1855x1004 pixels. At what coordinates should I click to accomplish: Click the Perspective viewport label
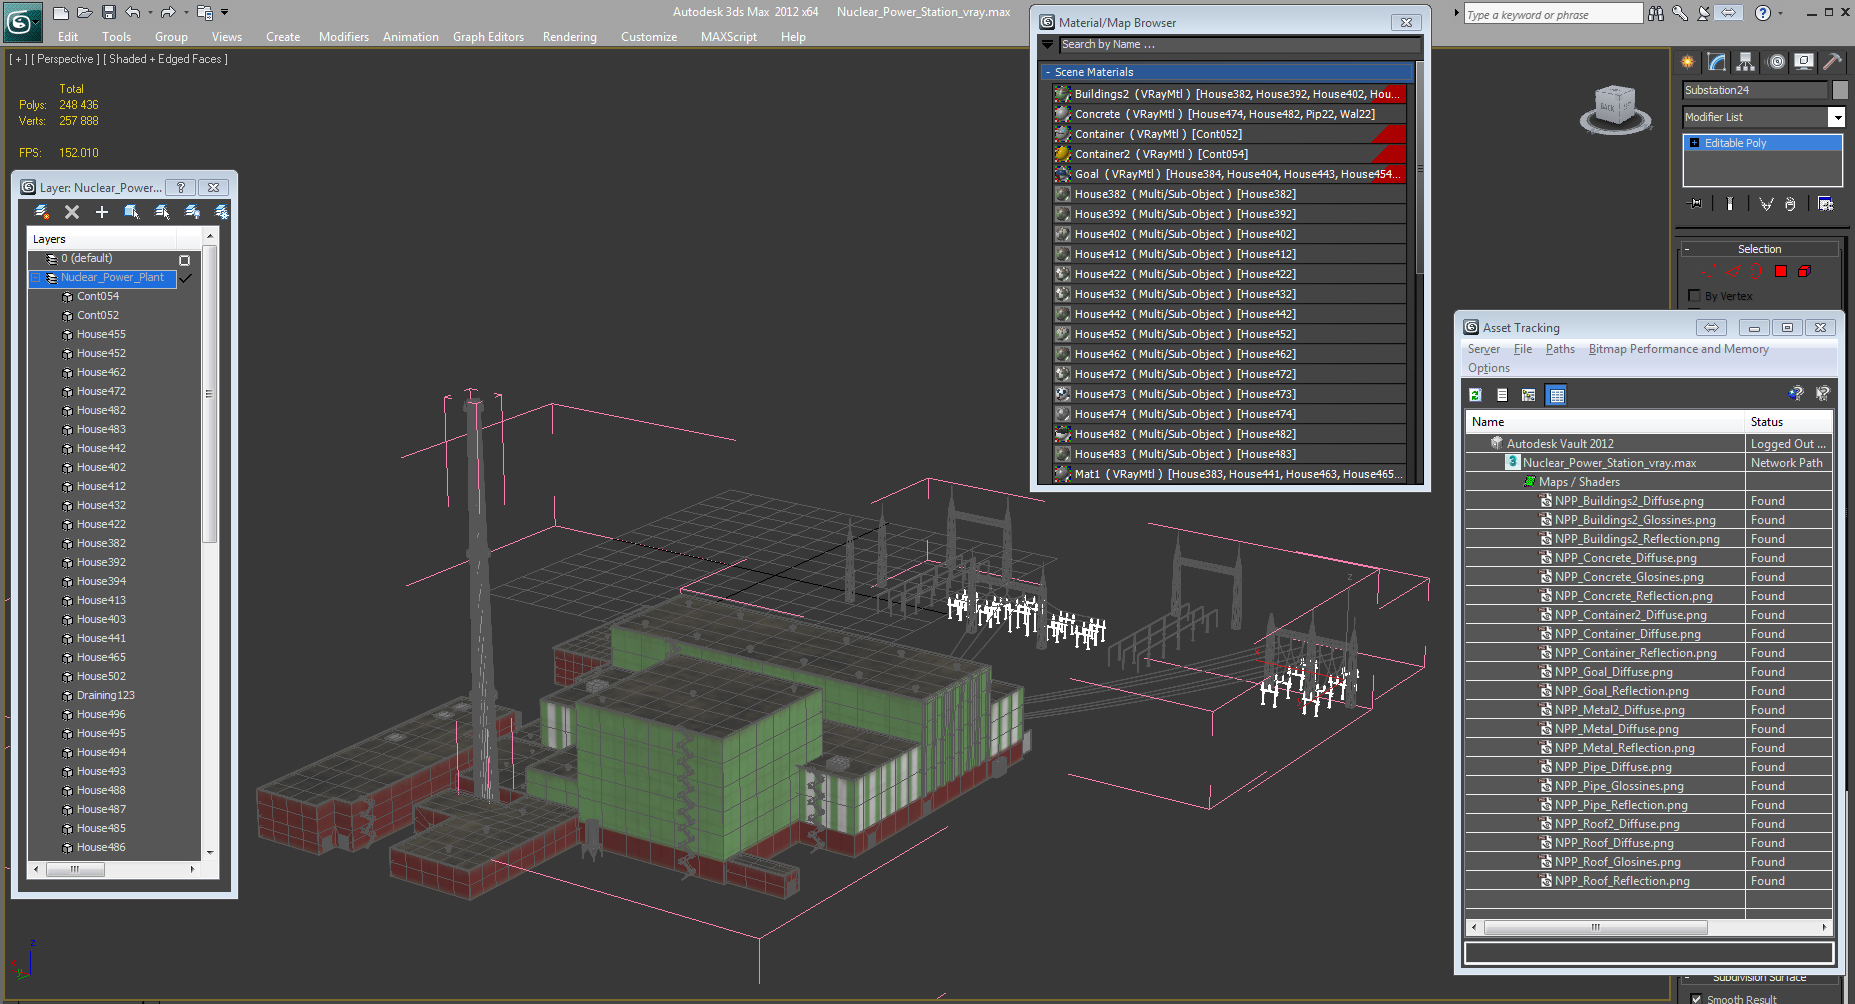[65, 59]
